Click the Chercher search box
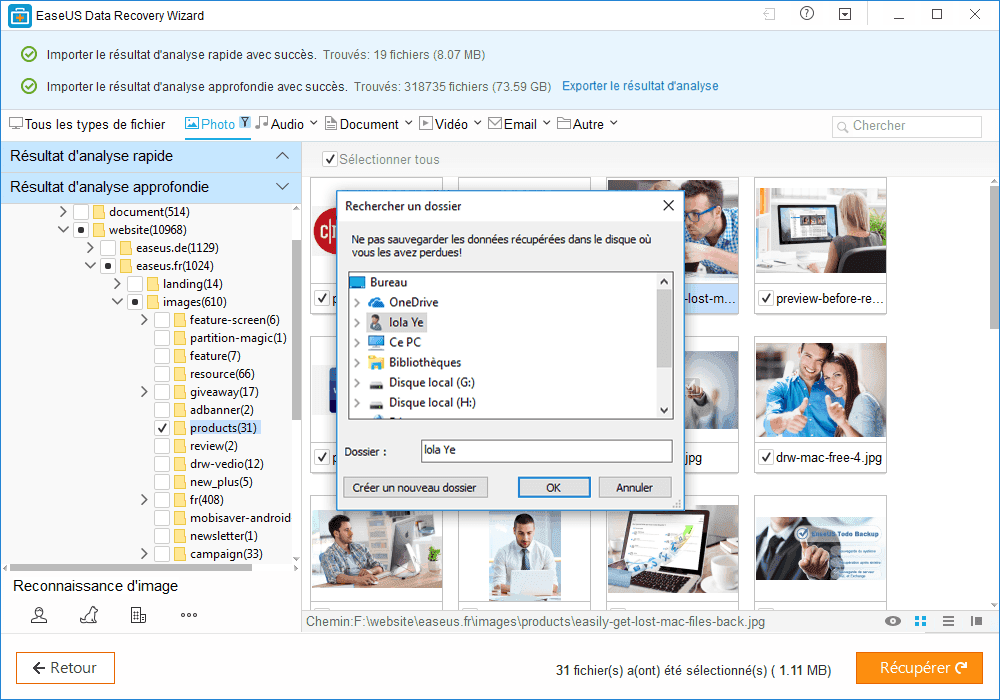The image size is (1000, 700). (907, 126)
